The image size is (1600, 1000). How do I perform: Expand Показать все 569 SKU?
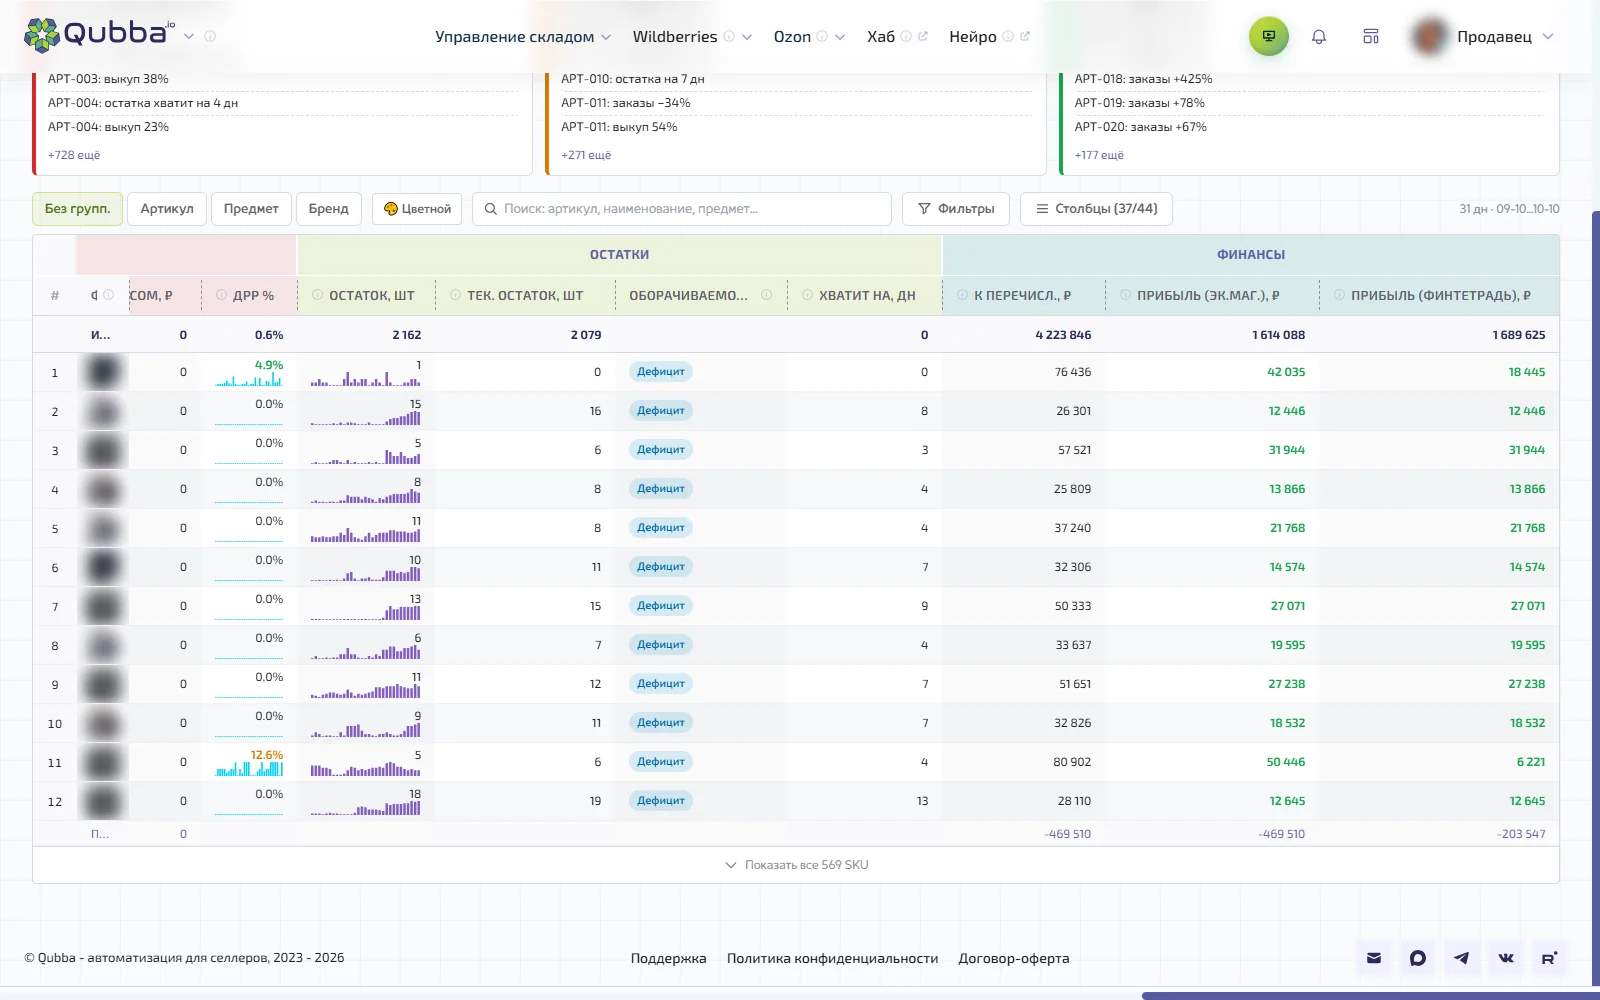click(796, 865)
